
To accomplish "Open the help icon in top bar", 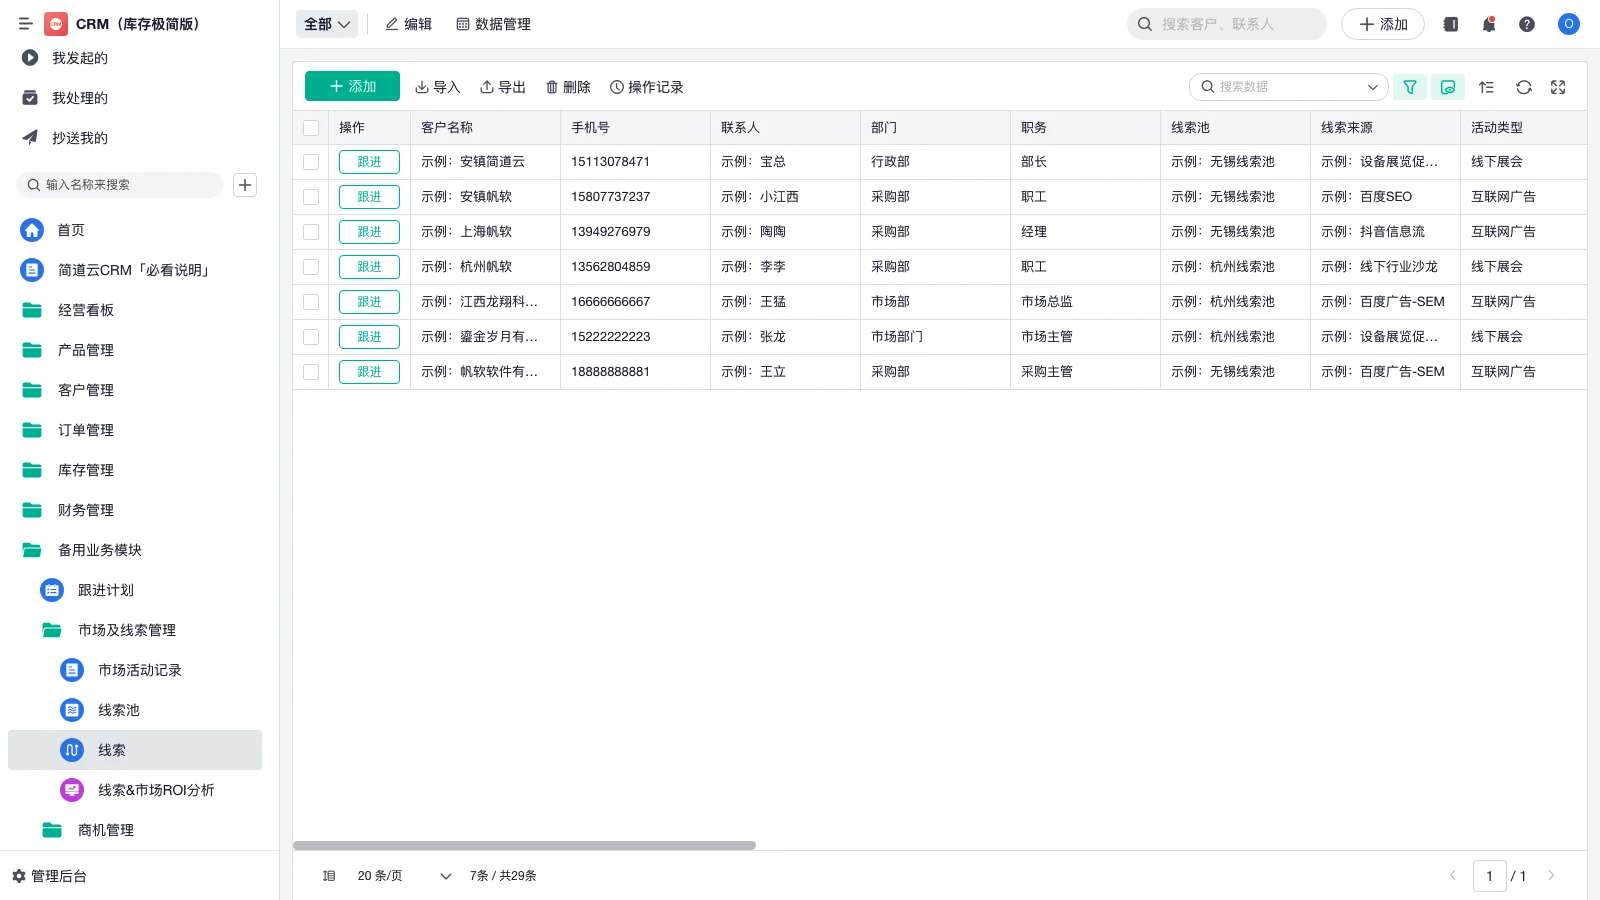I will (x=1527, y=24).
